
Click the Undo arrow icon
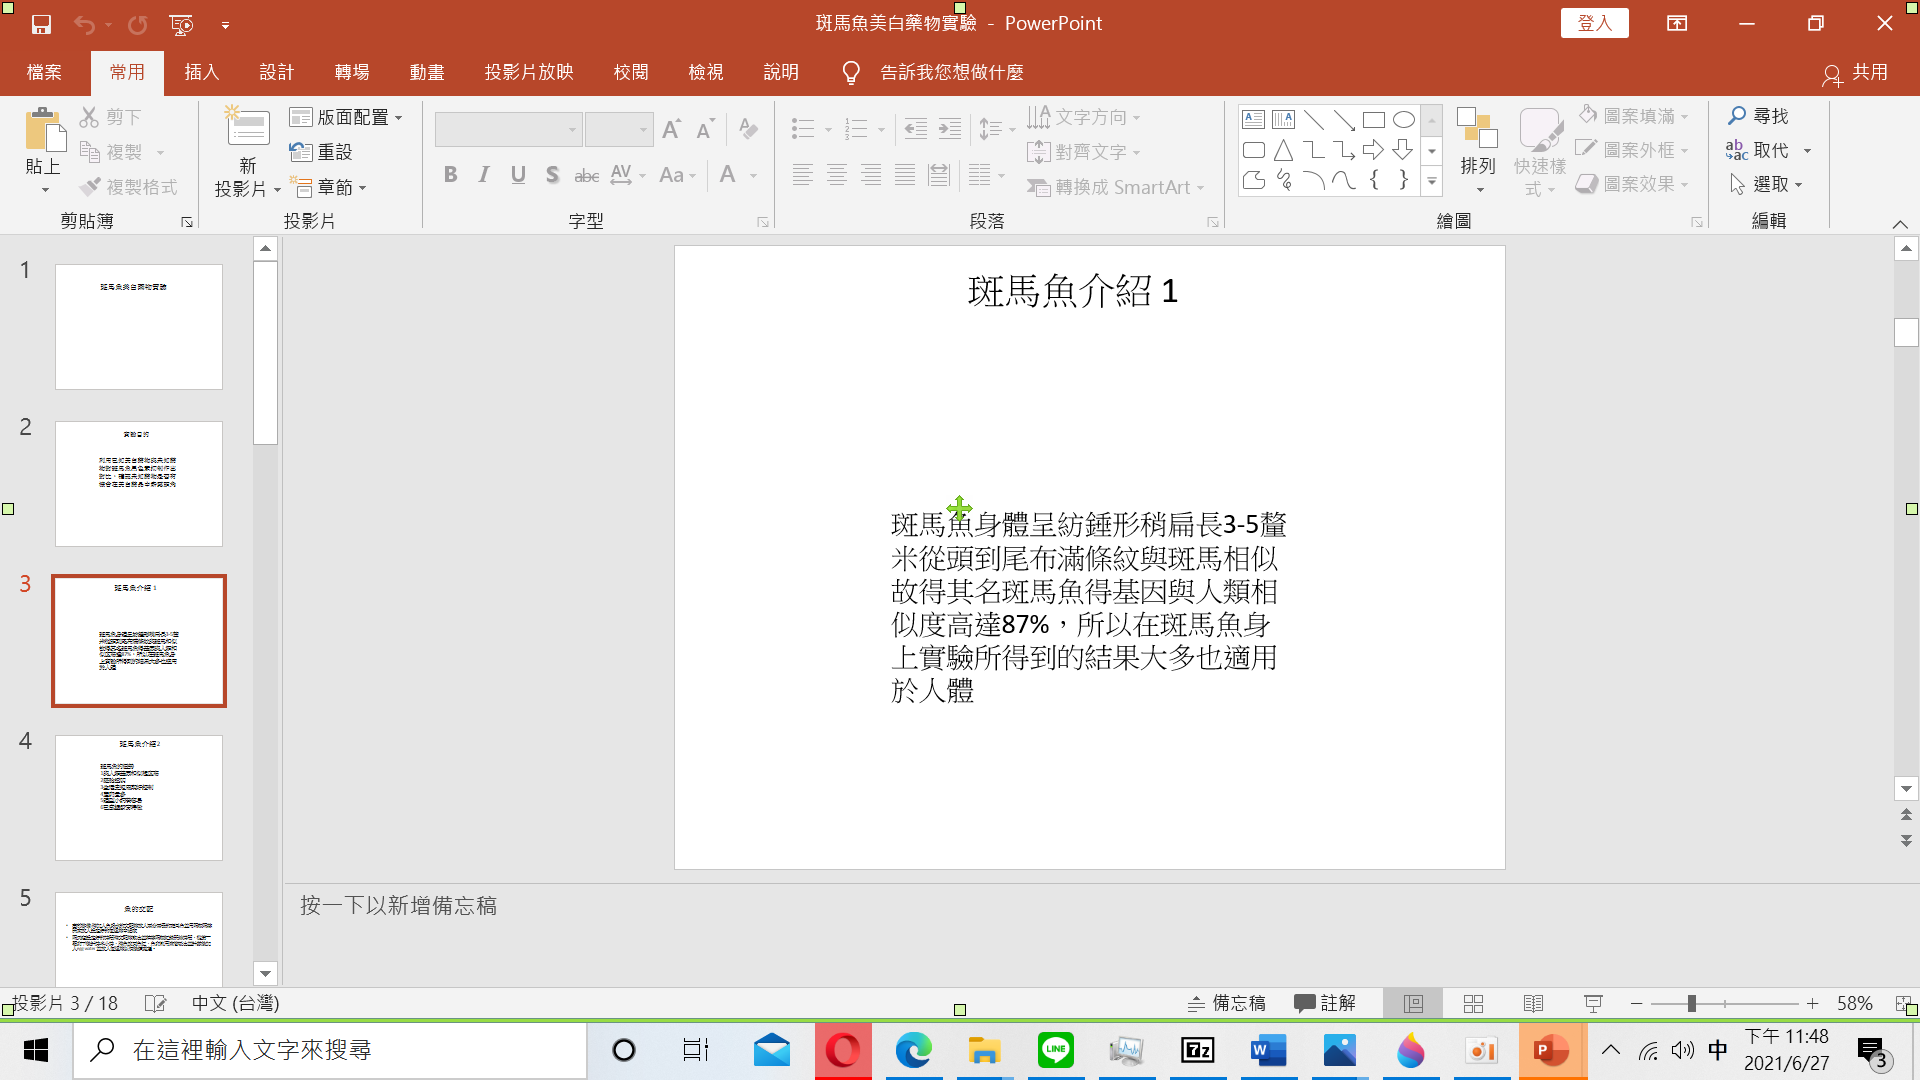84,24
